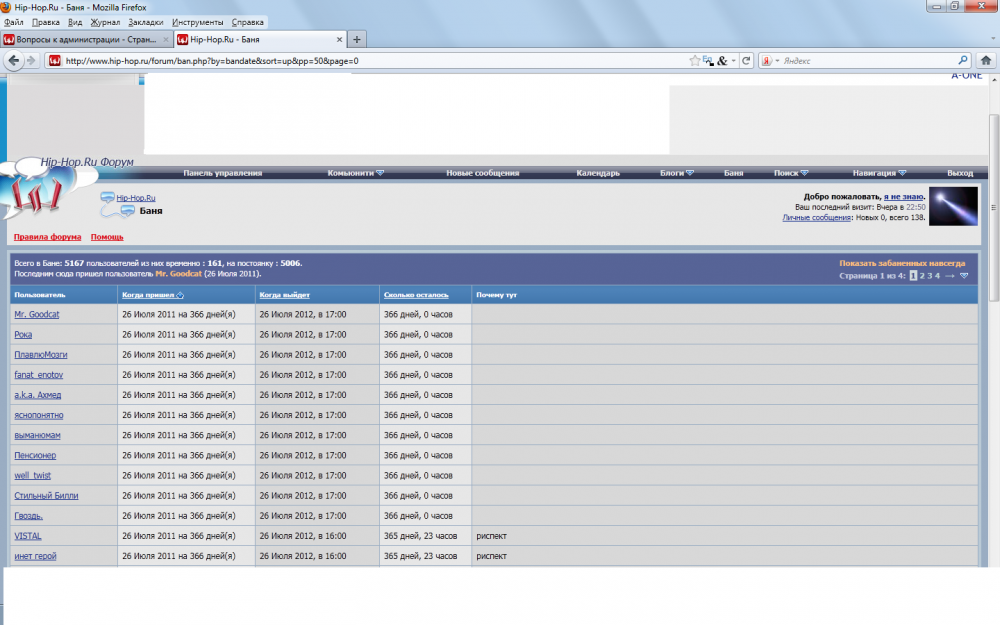Click Mr. Goodcat in ban summary line
The width and height of the screenshot is (1000, 625).
click(179, 274)
